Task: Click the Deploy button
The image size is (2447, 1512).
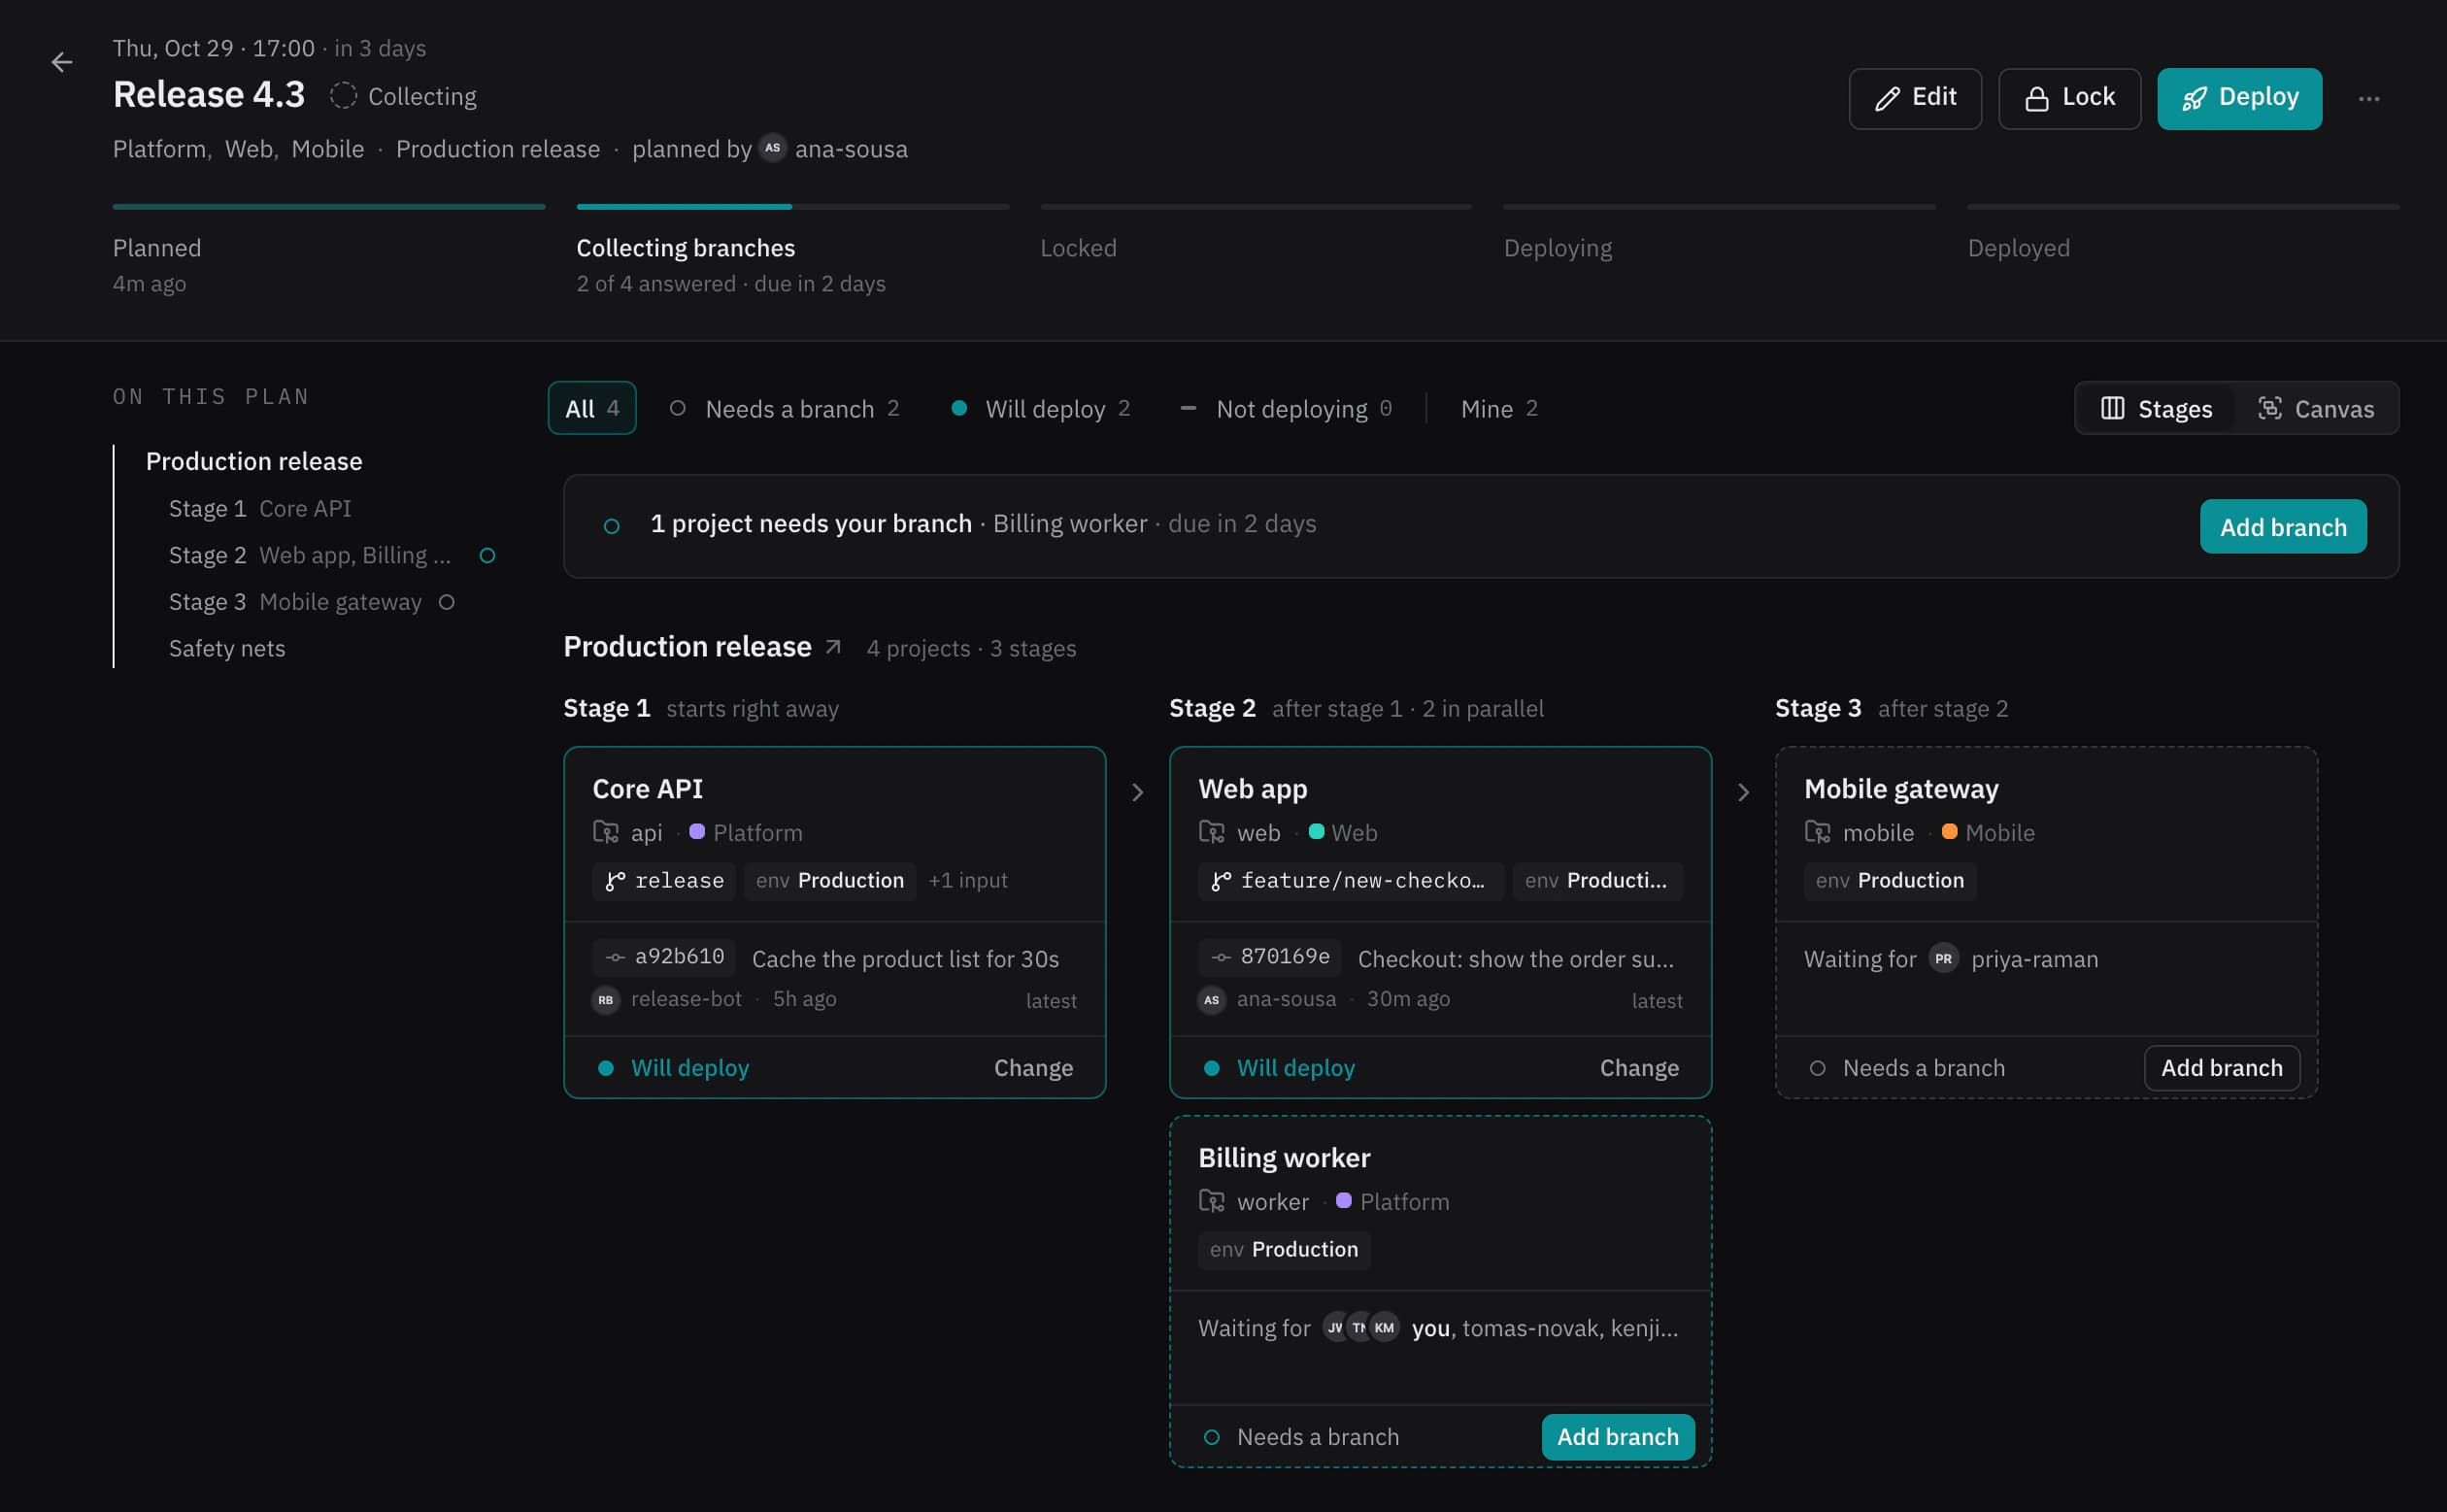Action: (2239, 98)
